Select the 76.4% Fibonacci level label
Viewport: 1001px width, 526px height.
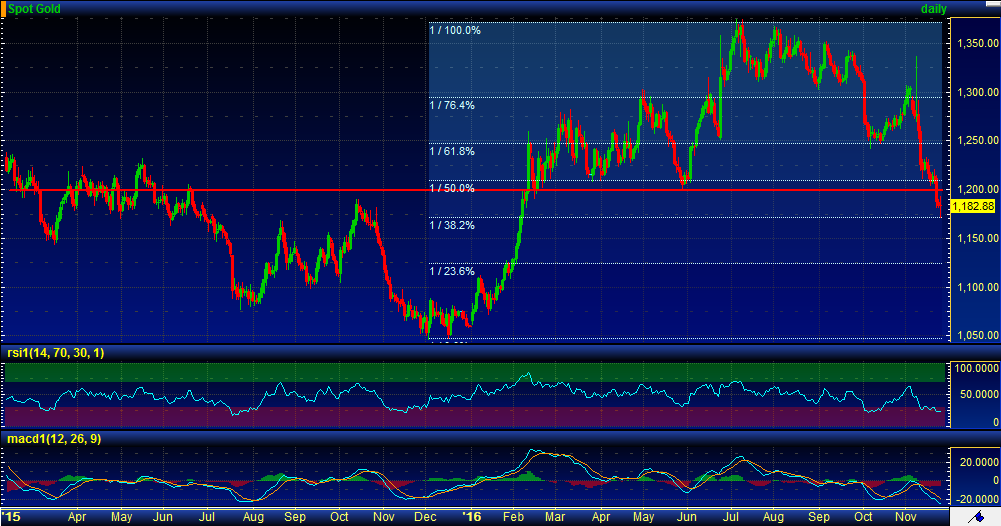tap(452, 105)
